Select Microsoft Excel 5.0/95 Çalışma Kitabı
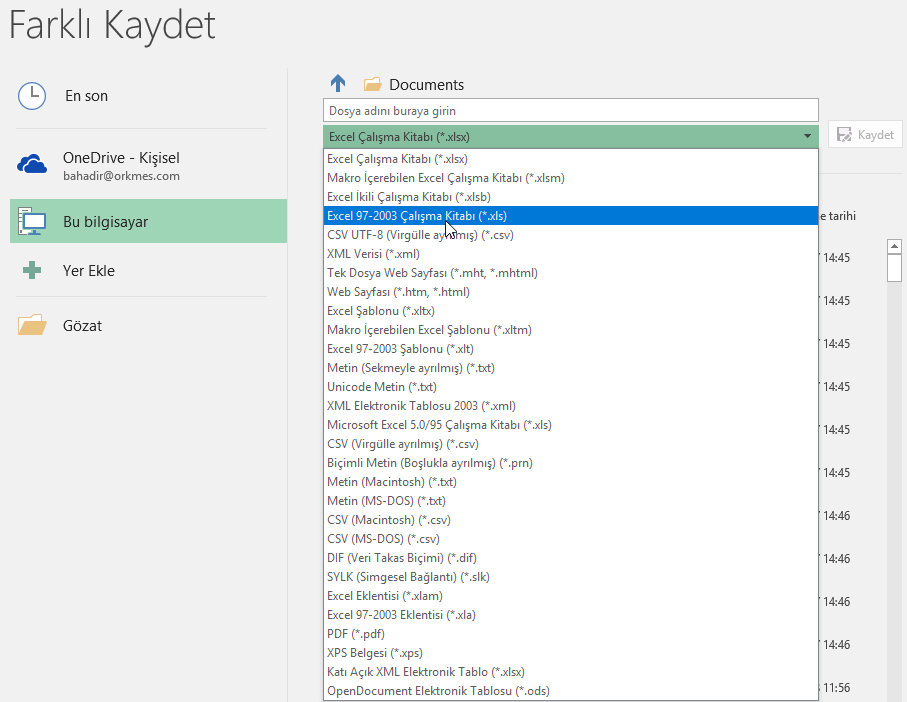Image resolution: width=907 pixels, height=702 pixels. click(x=571, y=424)
